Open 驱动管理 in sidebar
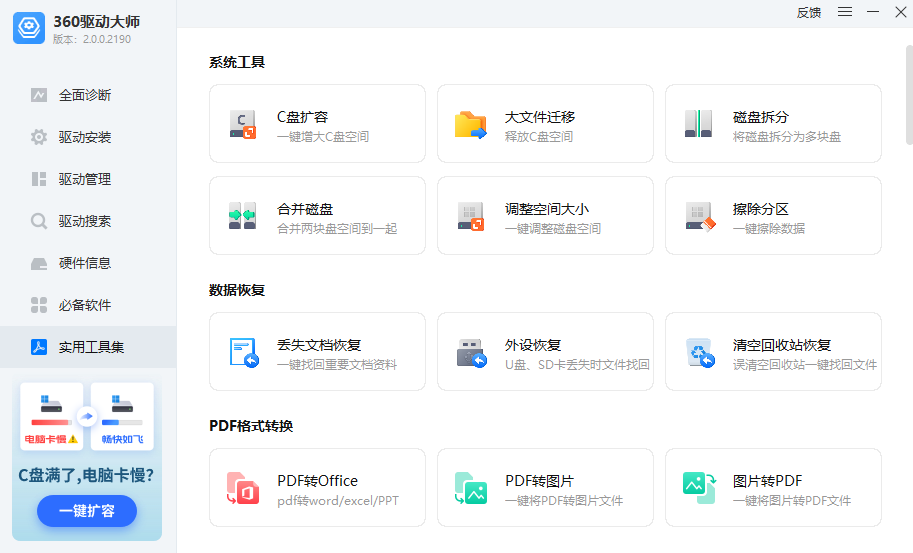The height and width of the screenshot is (553, 913). coord(88,179)
